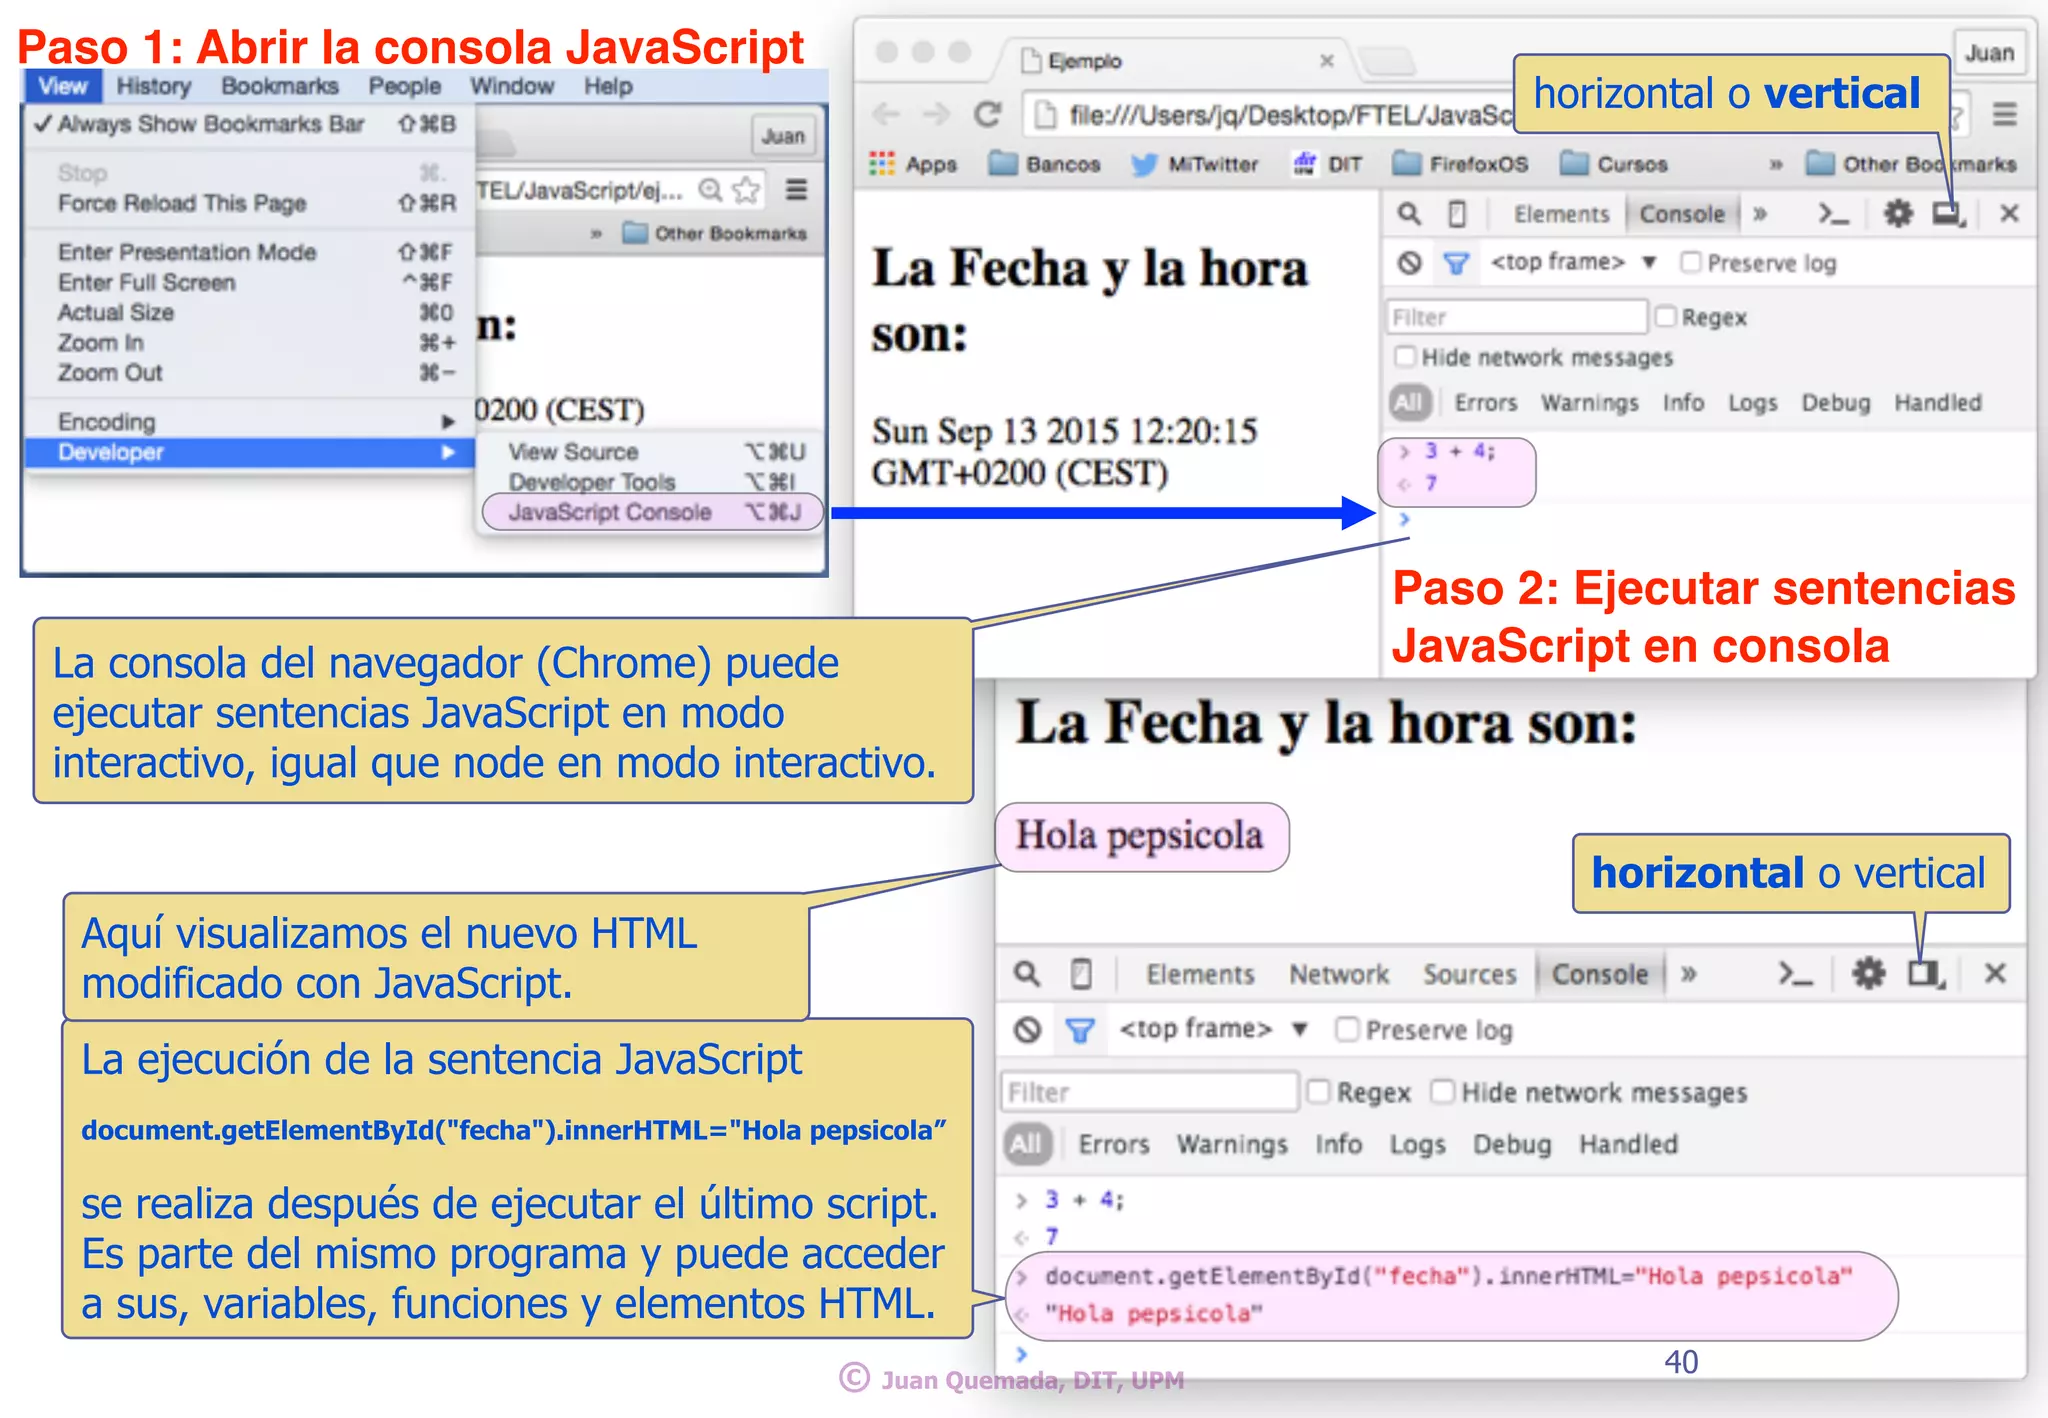Clear console icon in the lower DevTools

(x=1027, y=1030)
